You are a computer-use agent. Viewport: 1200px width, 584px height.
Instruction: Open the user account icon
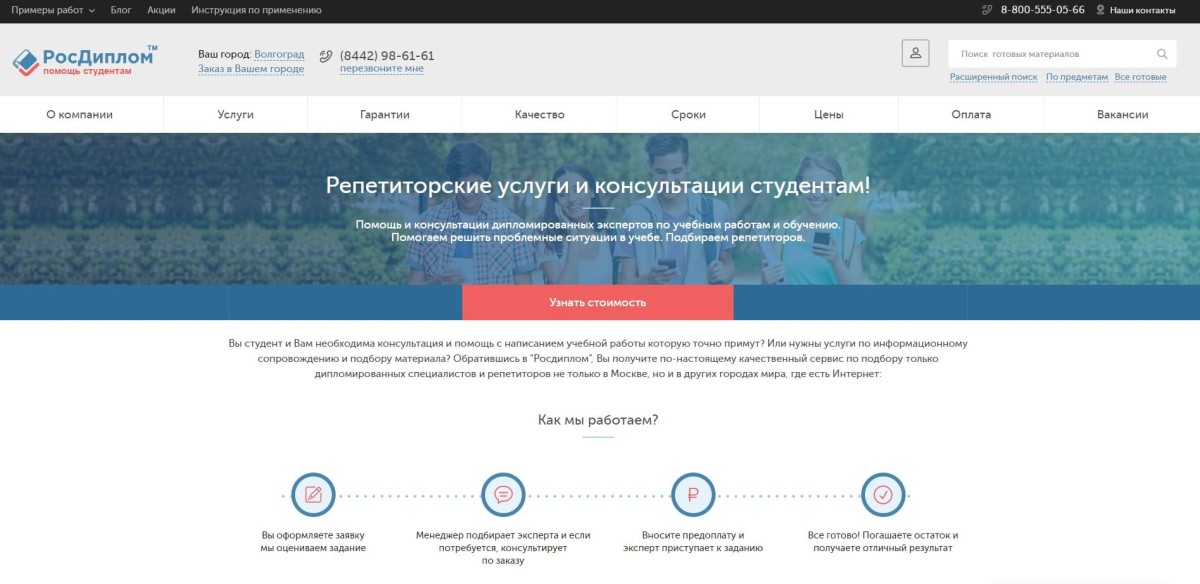coord(915,53)
